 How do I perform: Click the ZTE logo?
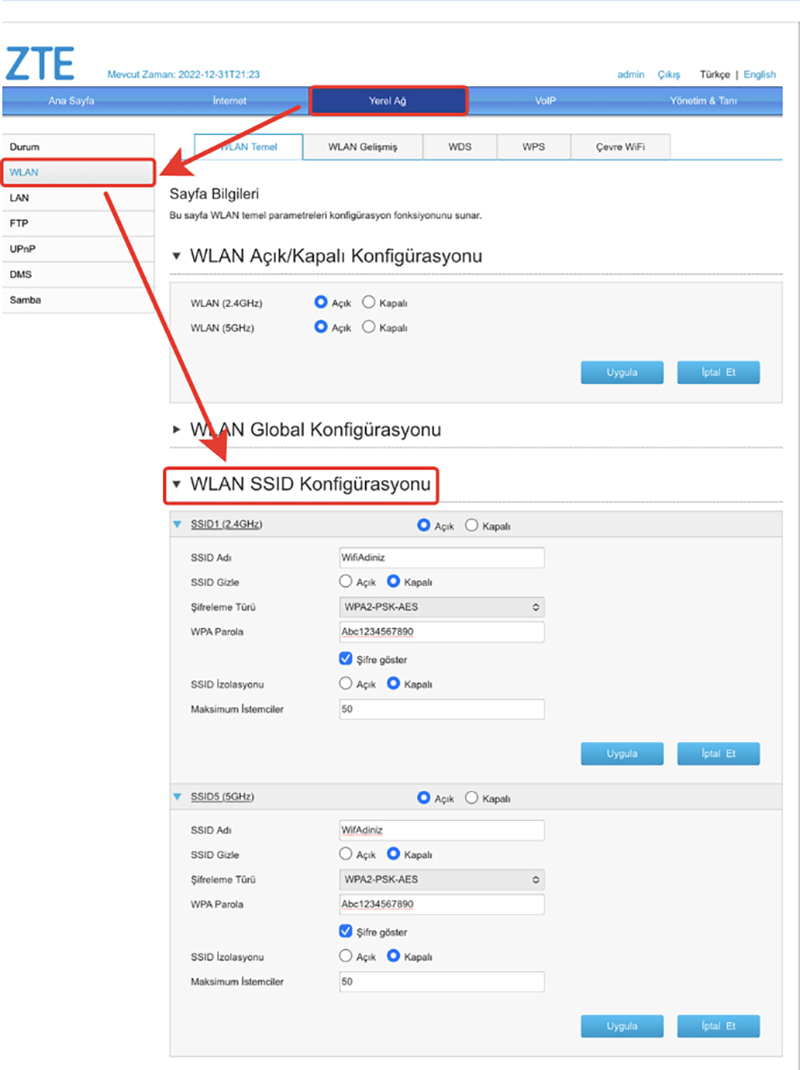pyautogui.click(x=42, y=63)
